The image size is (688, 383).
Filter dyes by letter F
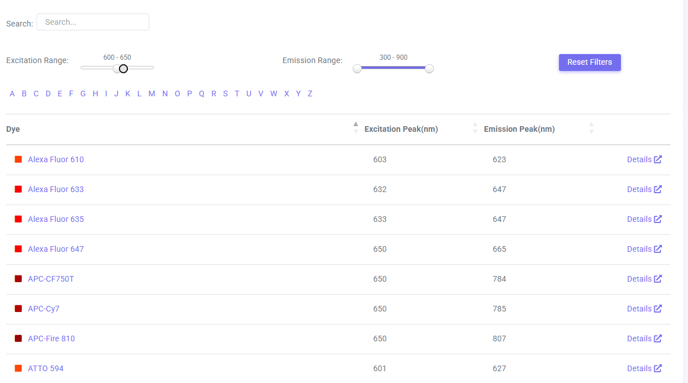coord(71,93)
